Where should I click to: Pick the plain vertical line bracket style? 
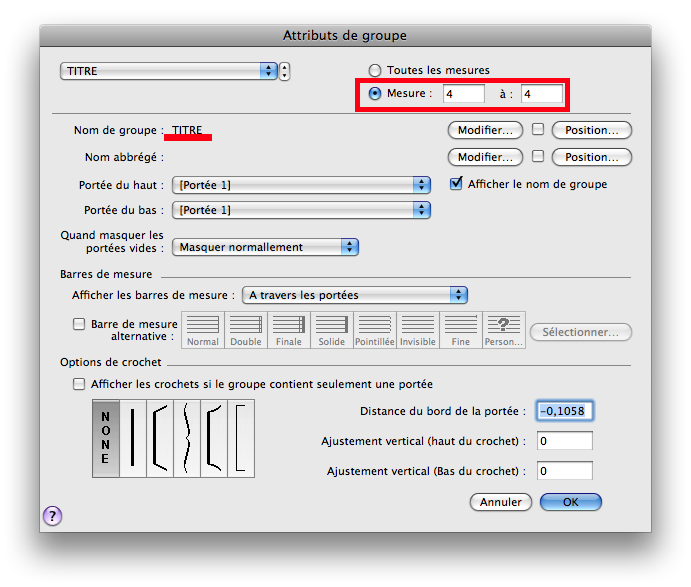click(x=132, y=438)
